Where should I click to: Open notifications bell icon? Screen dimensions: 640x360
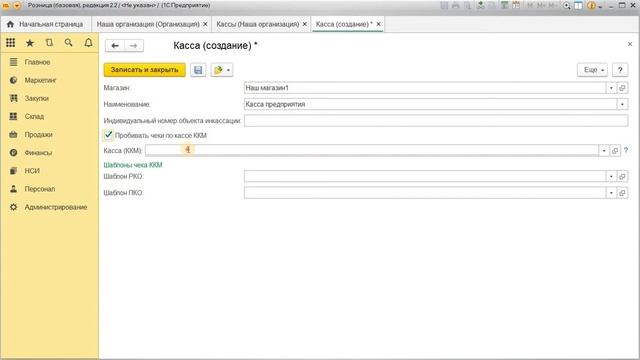pos(88,43)
